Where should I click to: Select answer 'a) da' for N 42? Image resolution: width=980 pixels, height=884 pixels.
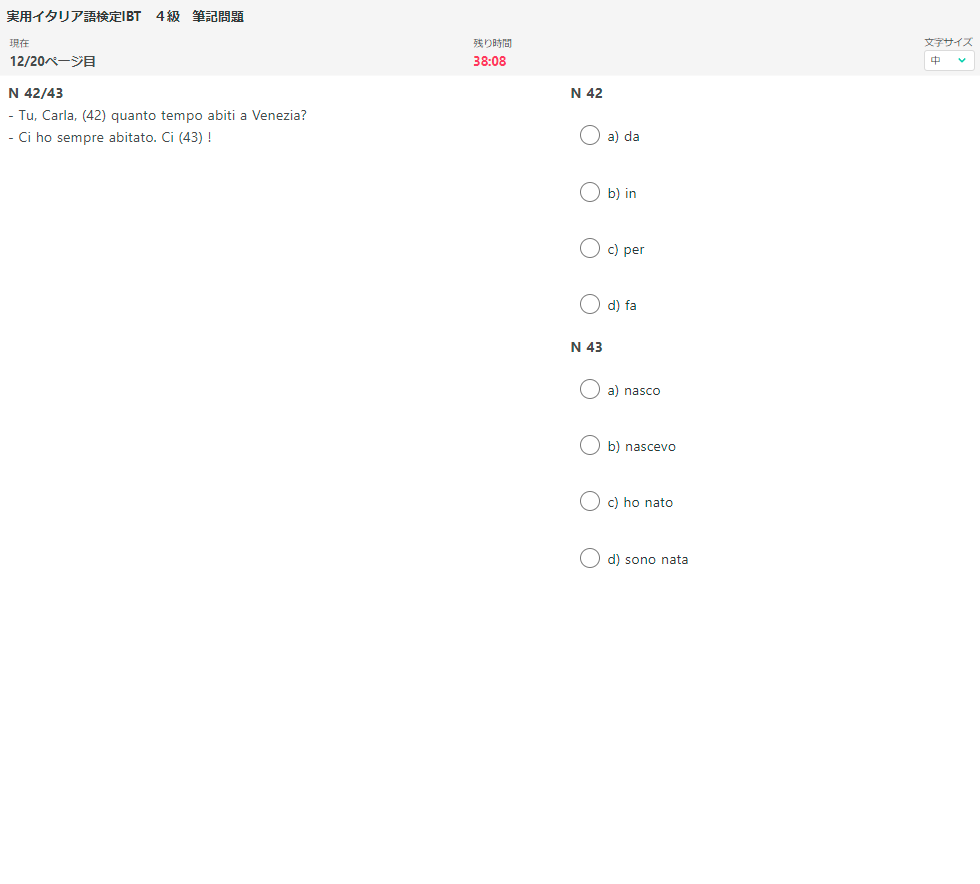pos(589,135)
